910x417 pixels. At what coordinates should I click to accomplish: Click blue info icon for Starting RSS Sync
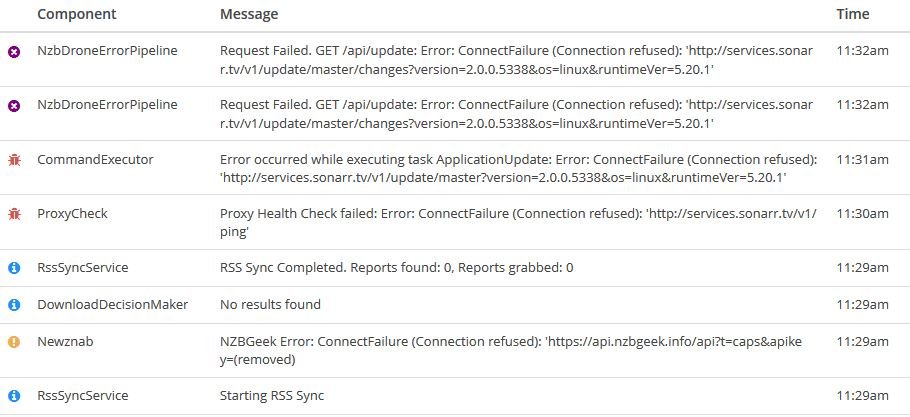pyautogui.click(x=14, y=396)
